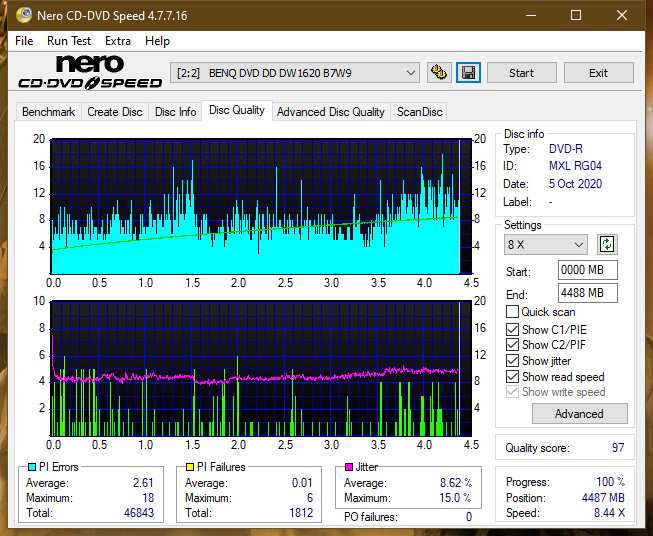
Task: Disable Show C1/PIE checkbox
Action: [512, 329]
